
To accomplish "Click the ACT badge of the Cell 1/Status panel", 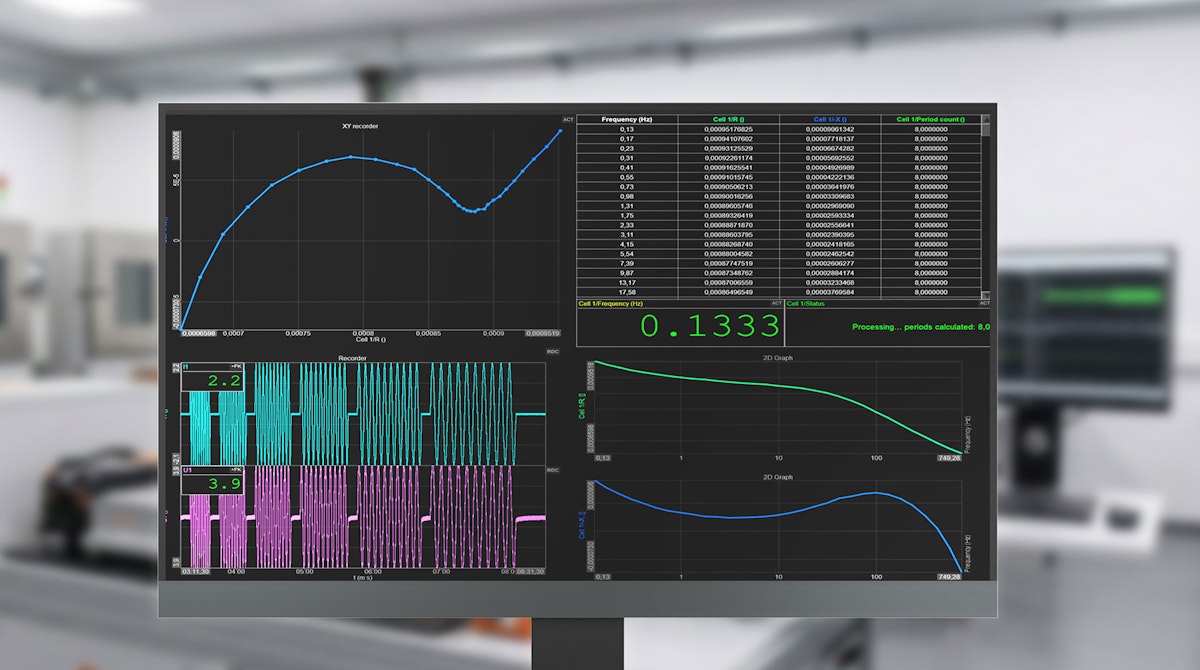I will click(984, 303).
